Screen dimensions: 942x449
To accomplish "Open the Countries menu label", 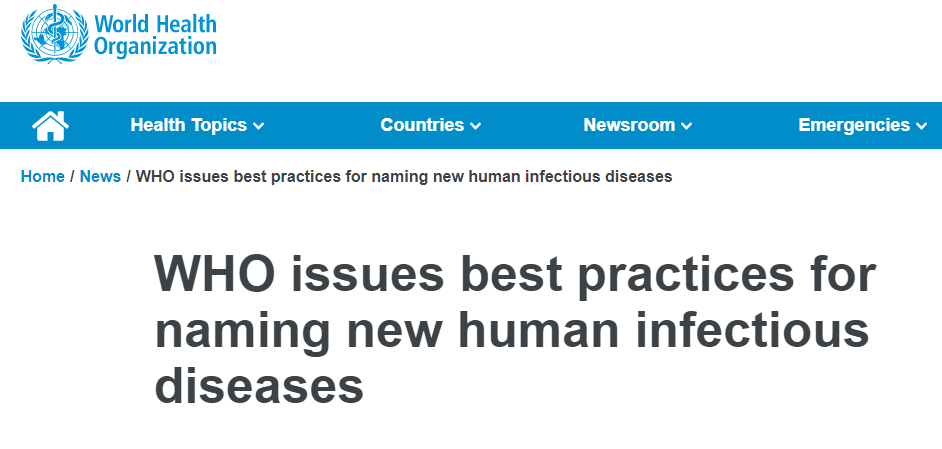I will (422, 125).
